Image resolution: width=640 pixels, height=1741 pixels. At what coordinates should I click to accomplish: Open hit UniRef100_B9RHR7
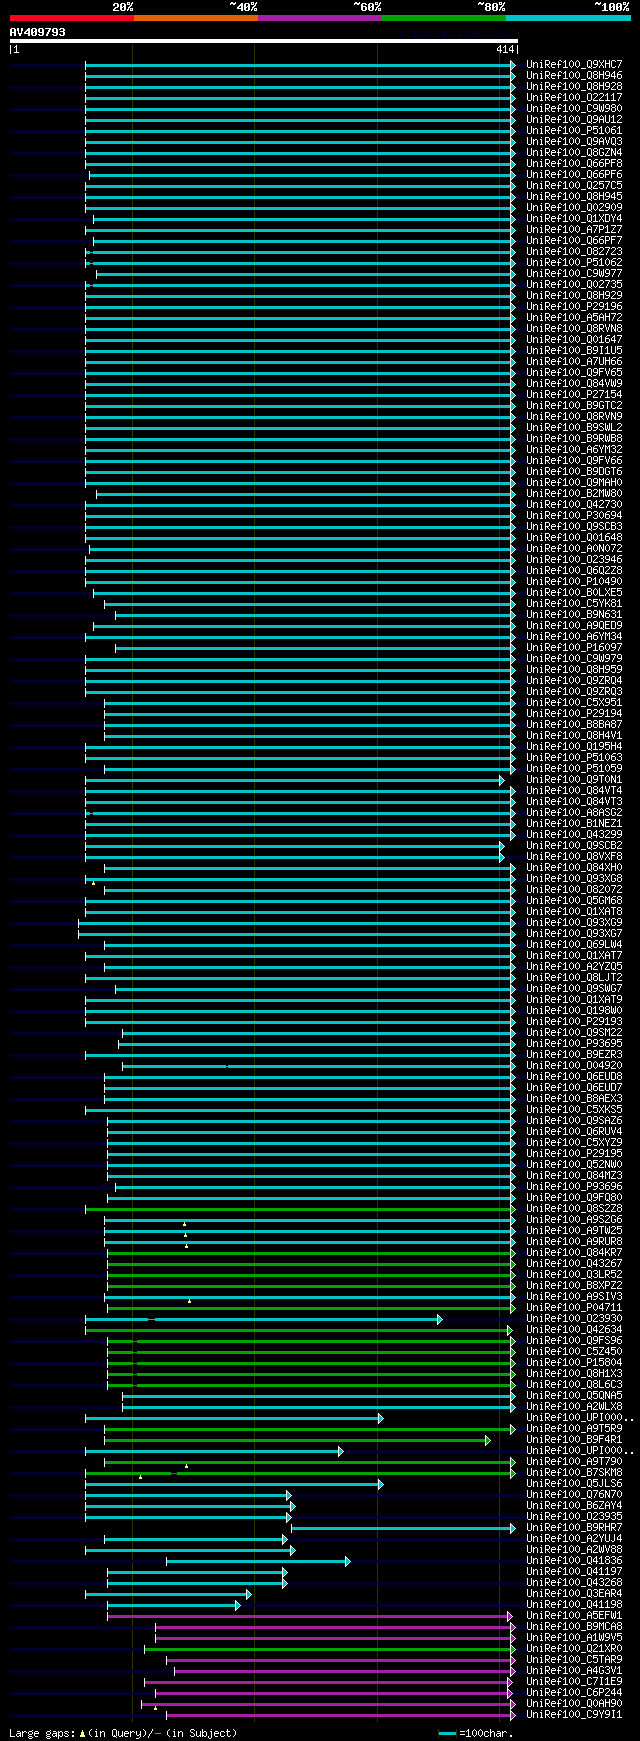tap(574, 1528)
